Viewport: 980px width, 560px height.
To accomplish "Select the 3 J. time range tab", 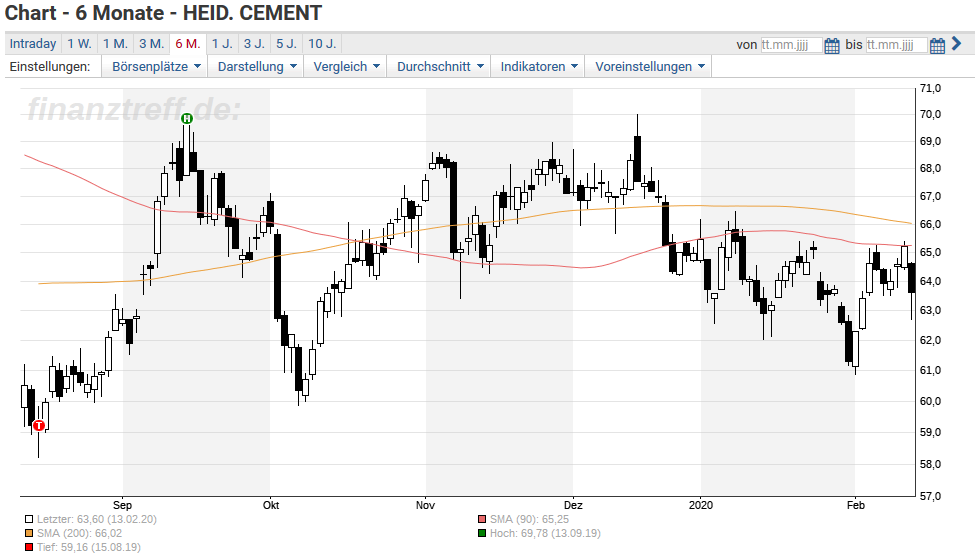I will [254, 44].
